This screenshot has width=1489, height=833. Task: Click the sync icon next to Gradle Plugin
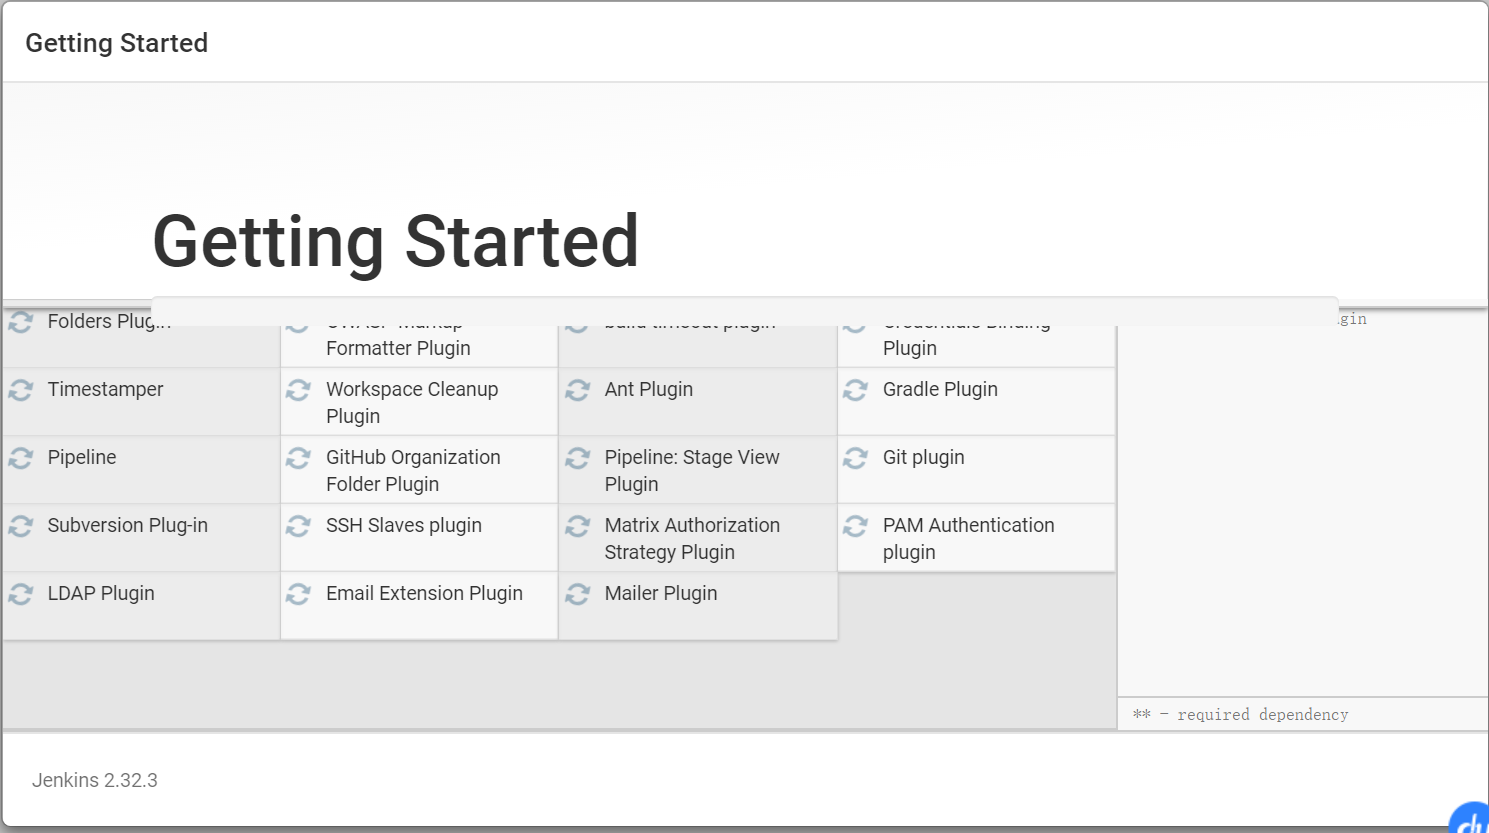[x=855, y=390]
